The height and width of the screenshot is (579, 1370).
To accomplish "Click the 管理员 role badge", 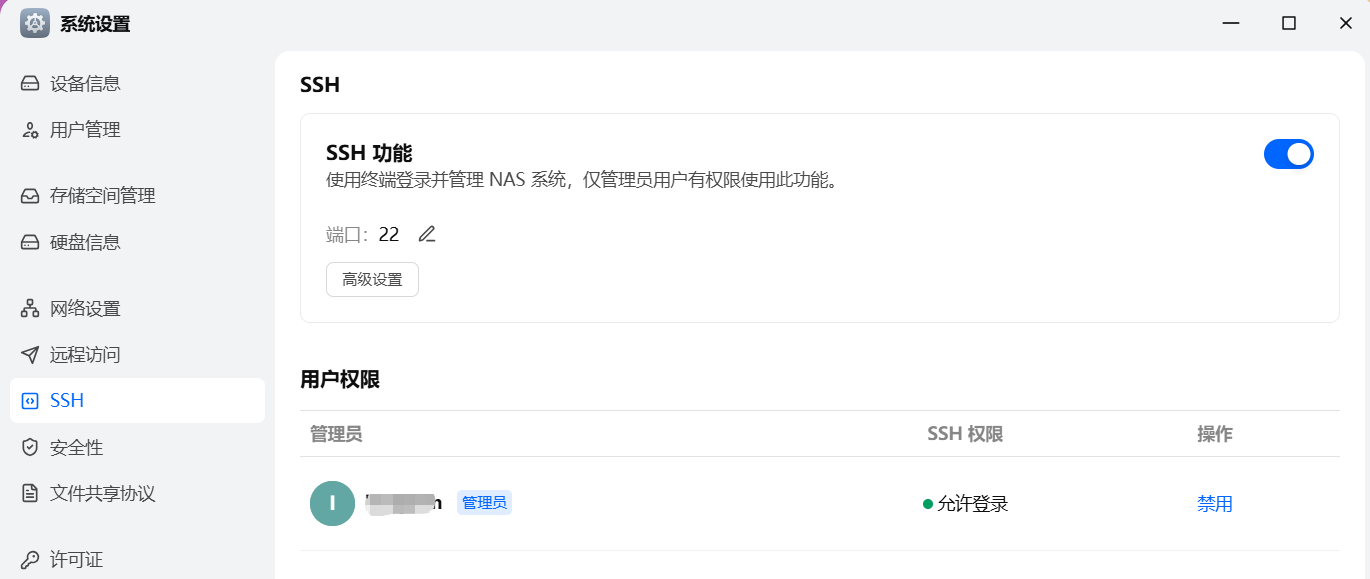I will 484,503.
